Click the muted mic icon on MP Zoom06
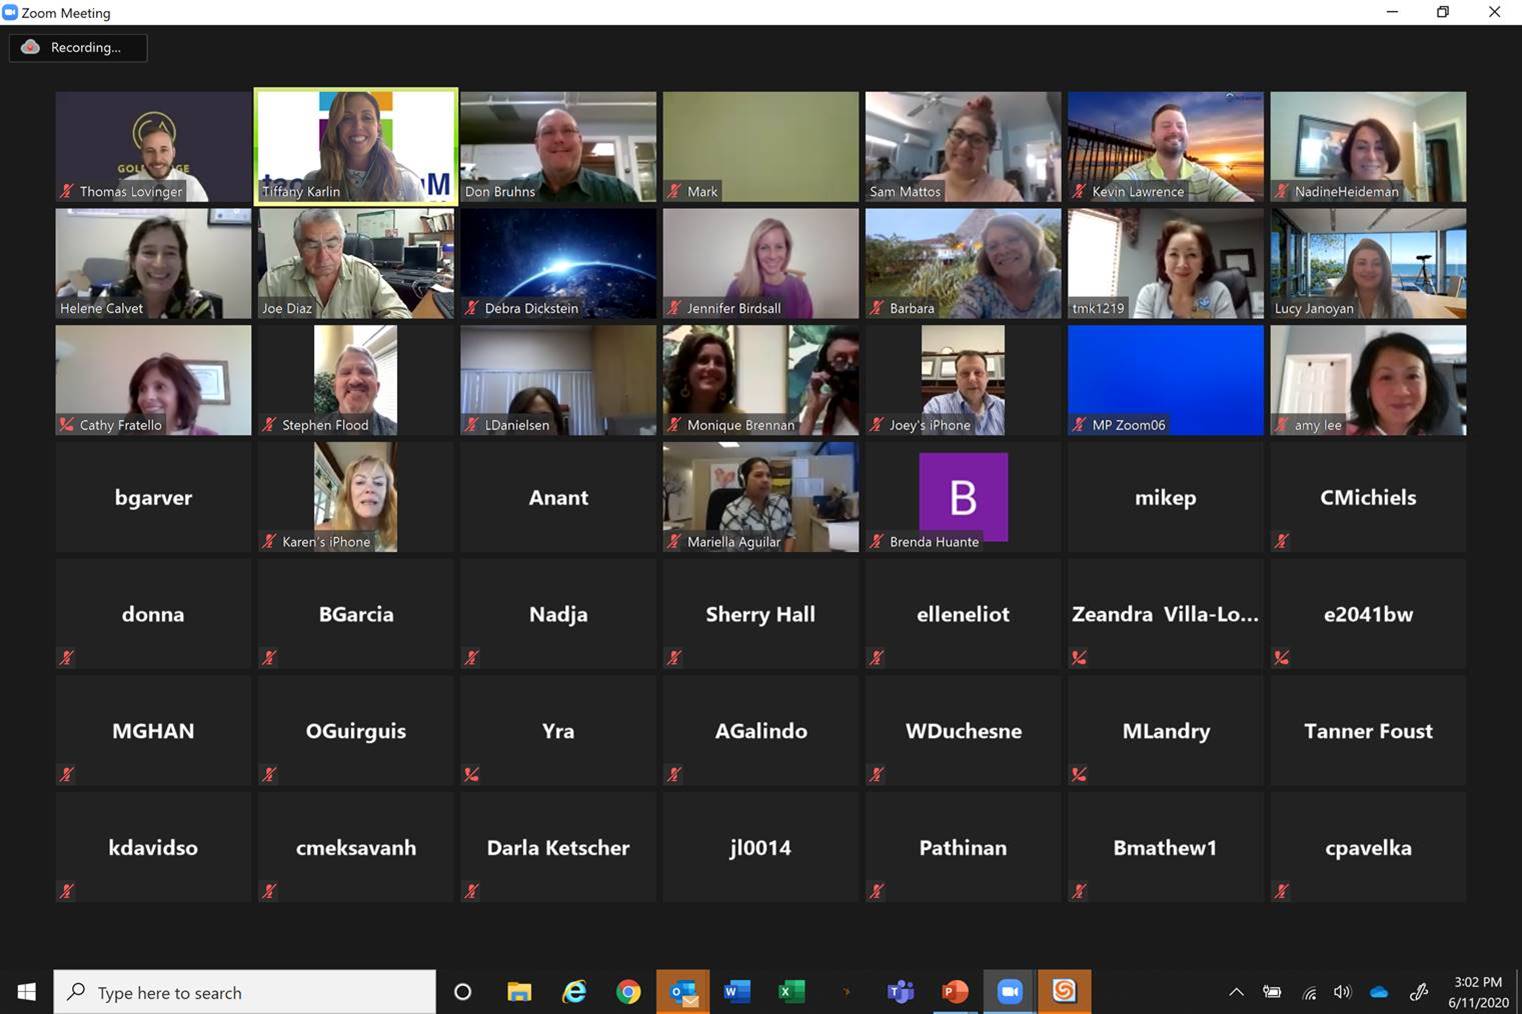Viewport: 1522px width, 1014px height. 1080,425
